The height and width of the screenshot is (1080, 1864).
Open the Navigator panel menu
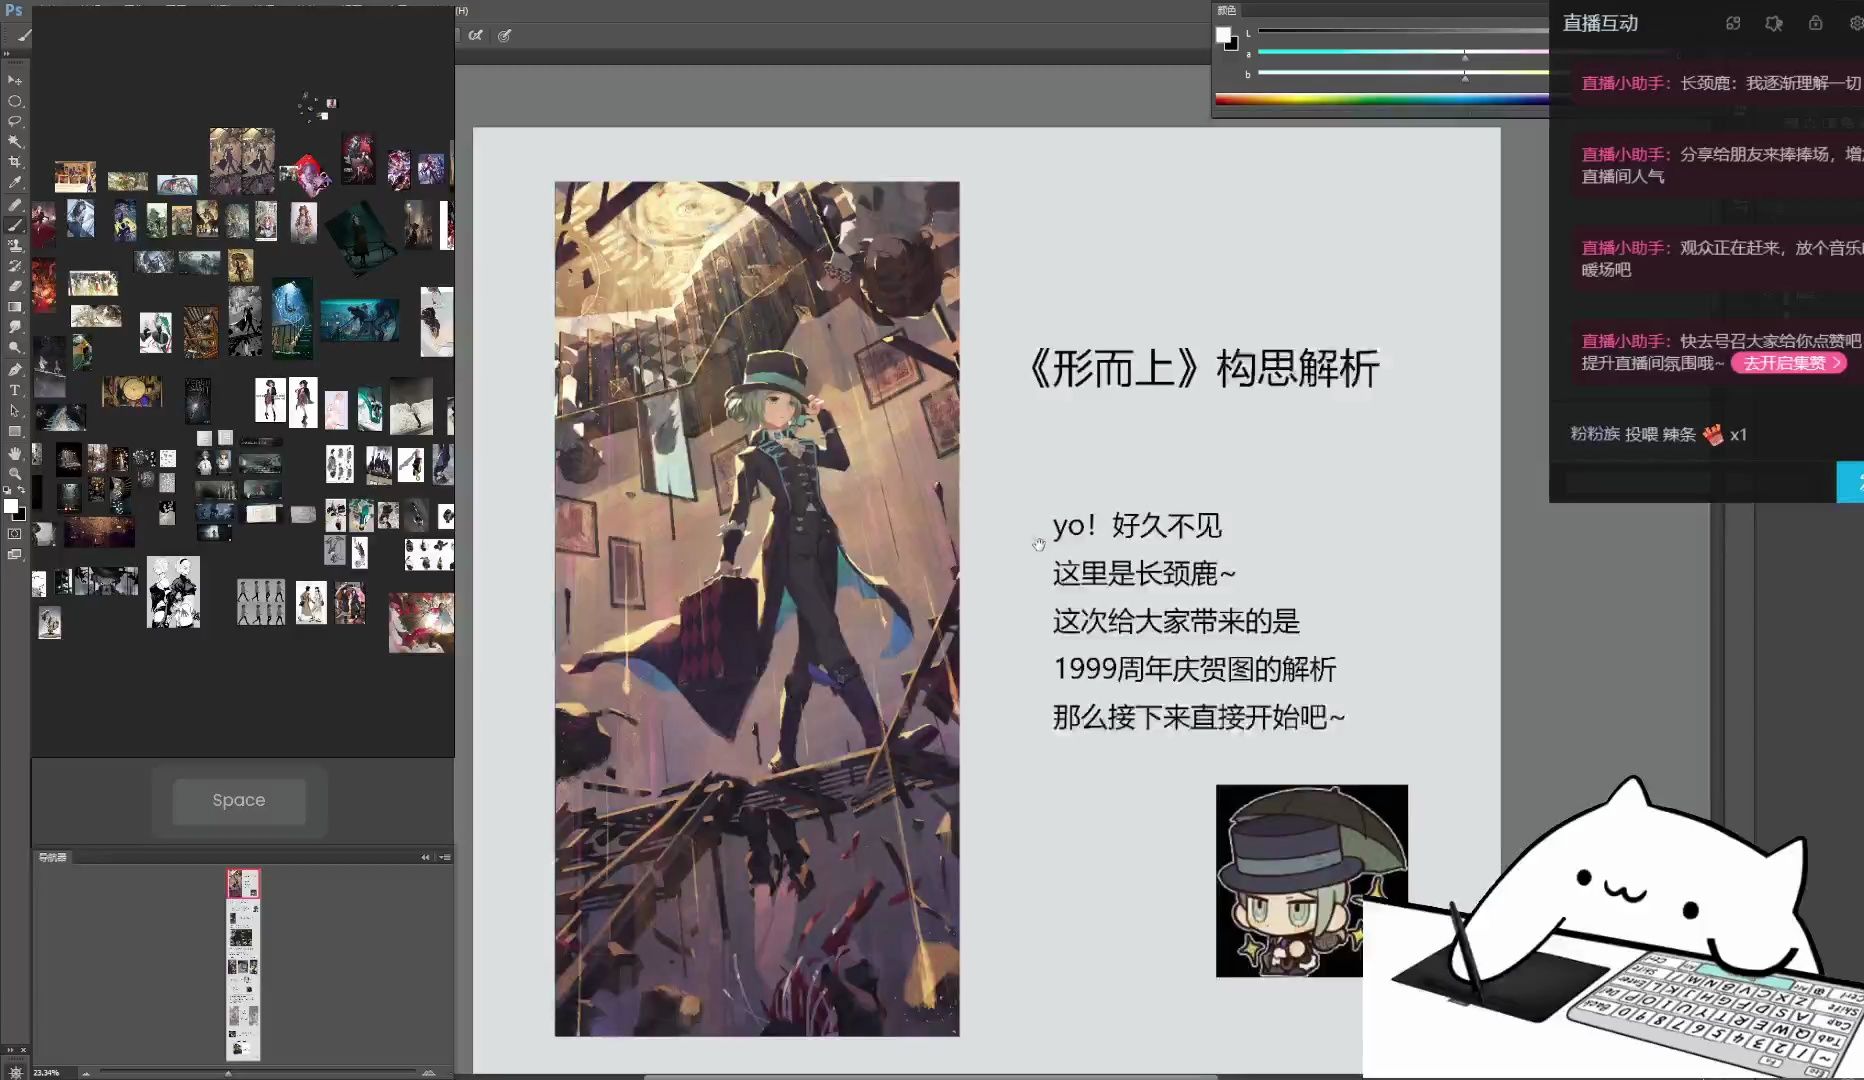point(445,857)
